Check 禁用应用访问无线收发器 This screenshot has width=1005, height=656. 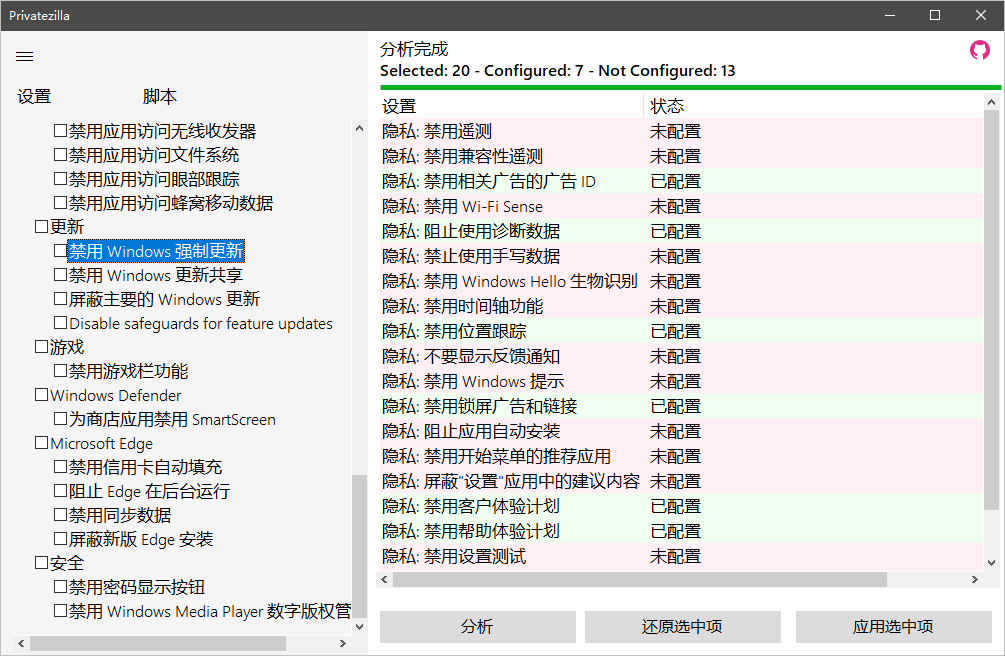61,131
